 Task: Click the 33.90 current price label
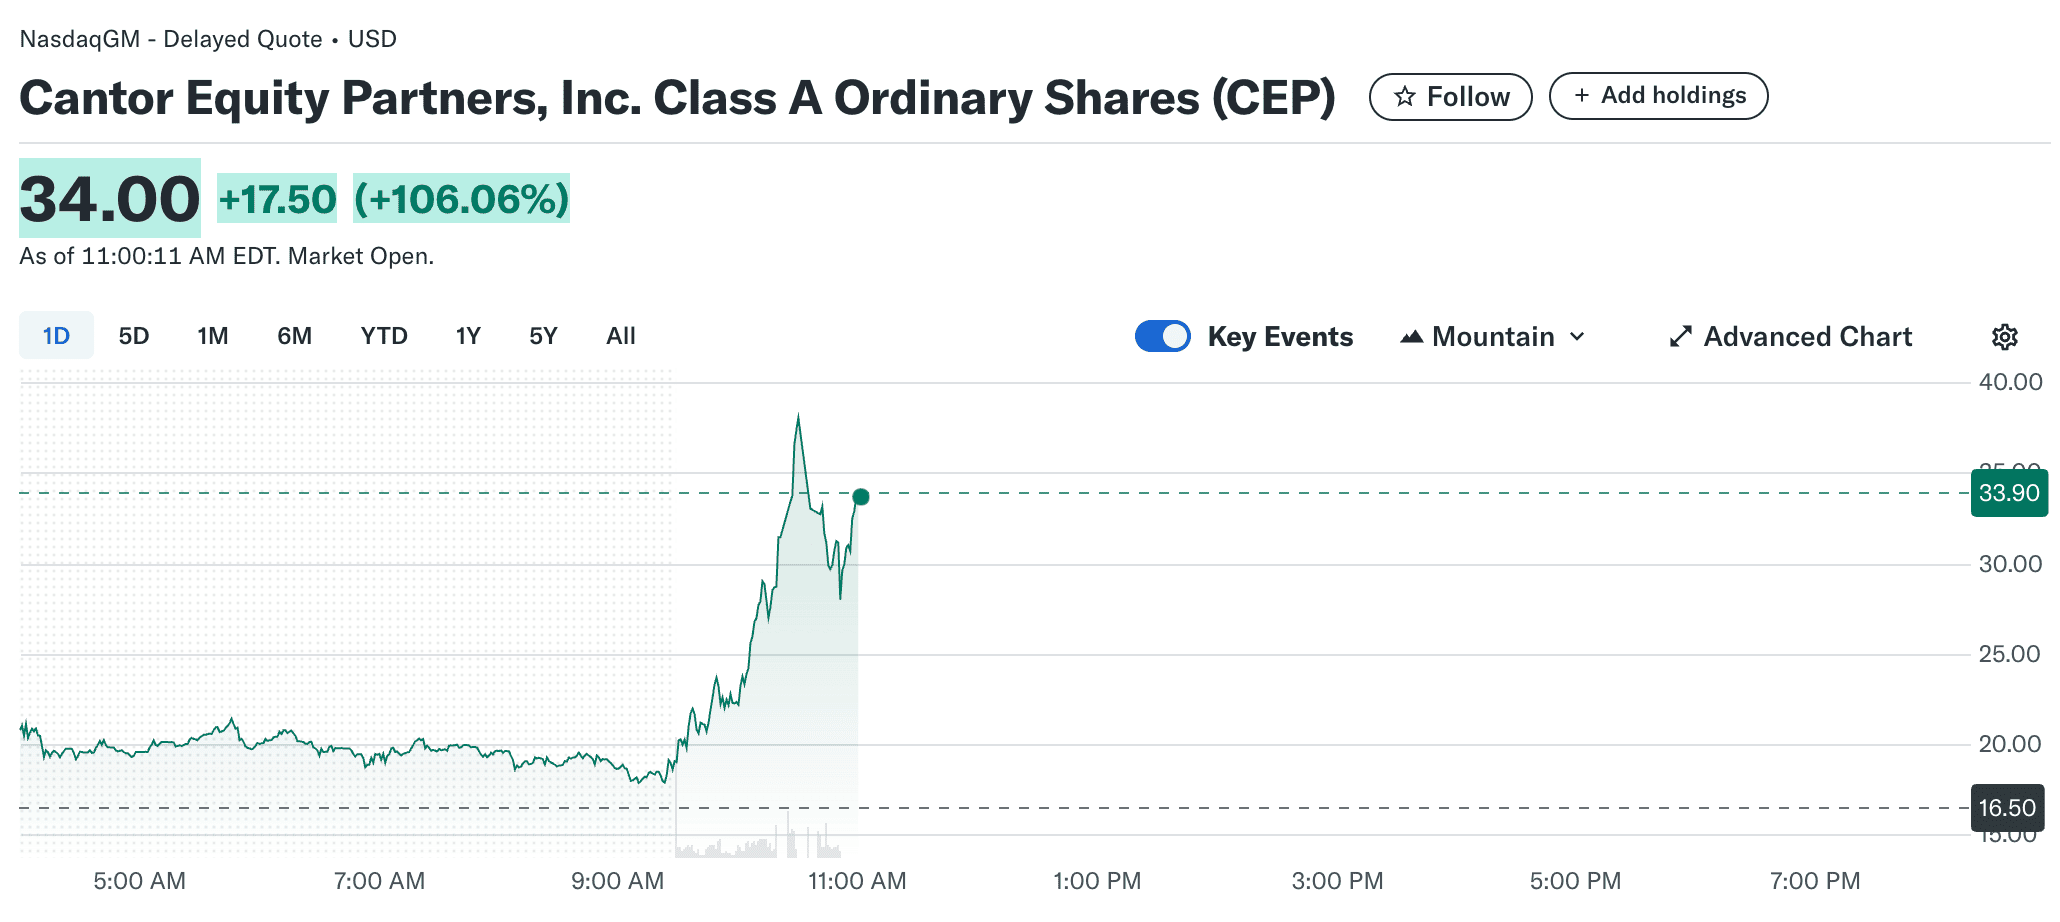point(2009,493)
